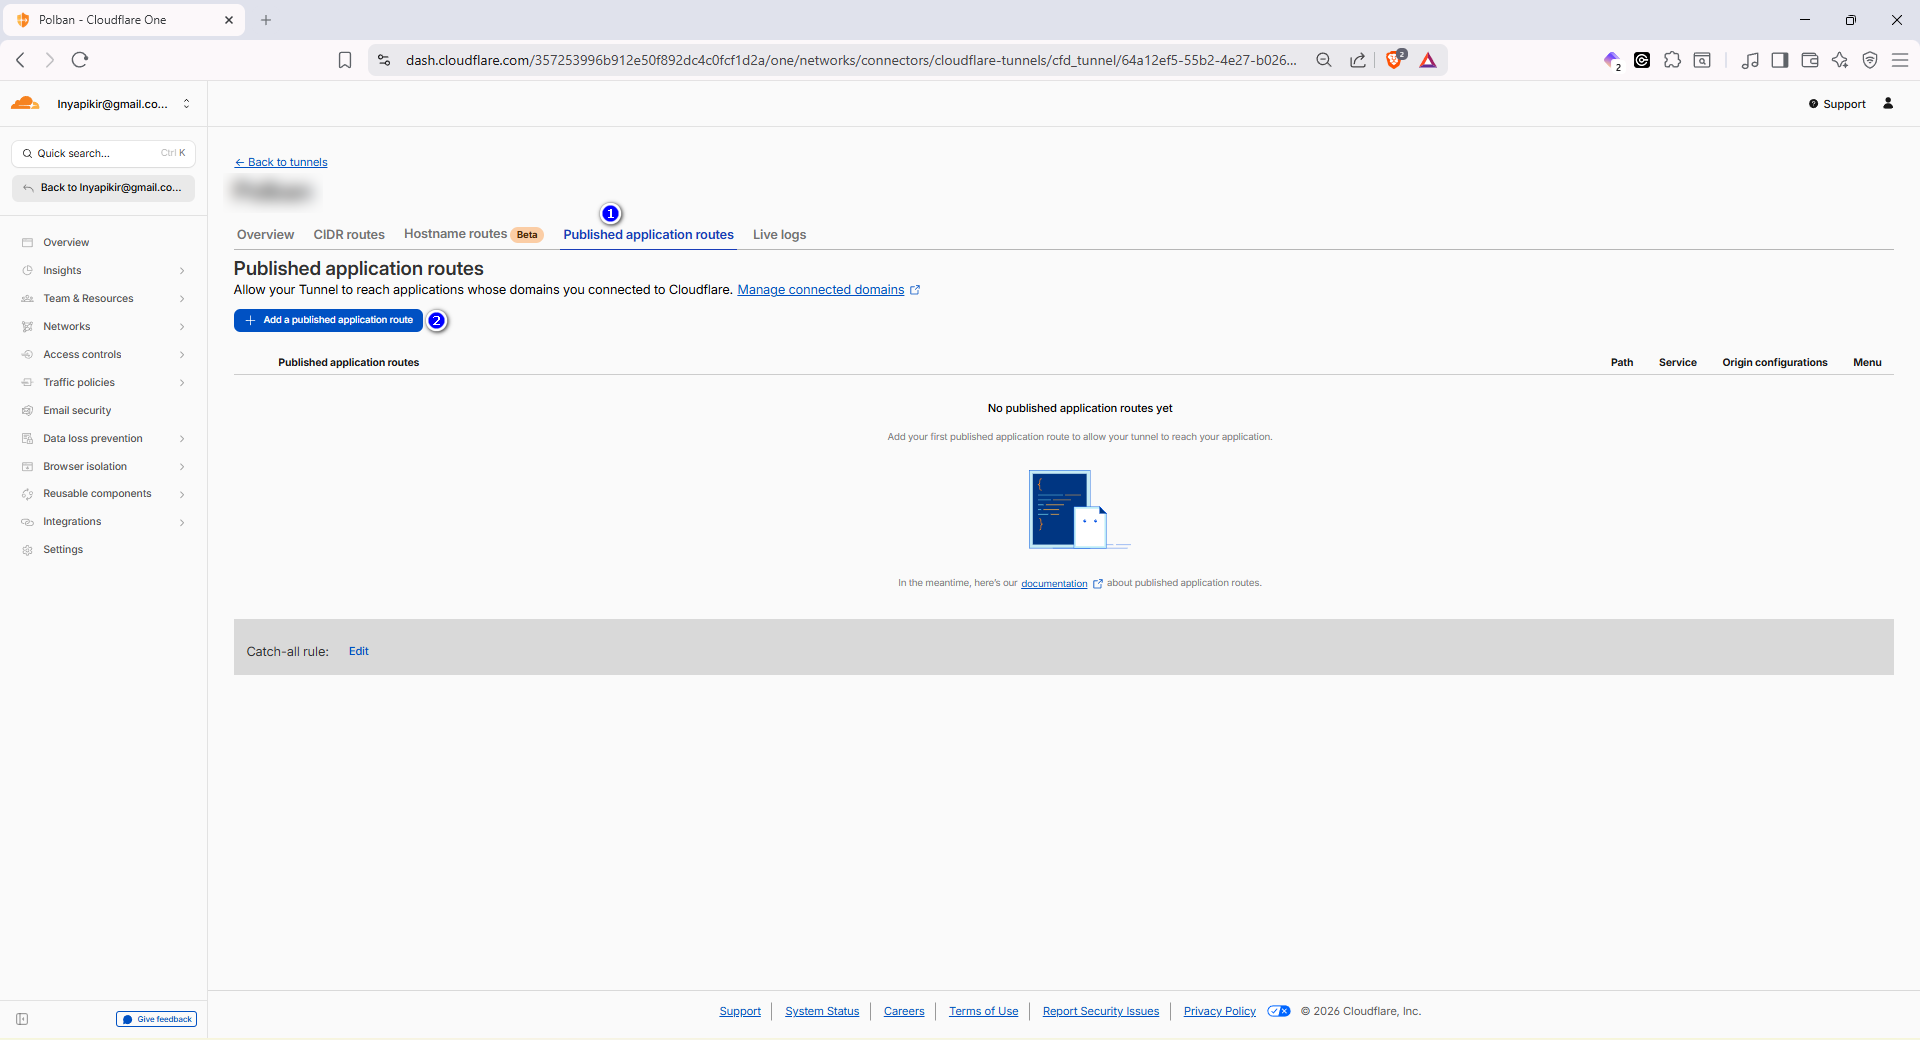The width and height of the screenshot is (1920, 1040).
Task: Click the share page icon
Action: 1358,60
